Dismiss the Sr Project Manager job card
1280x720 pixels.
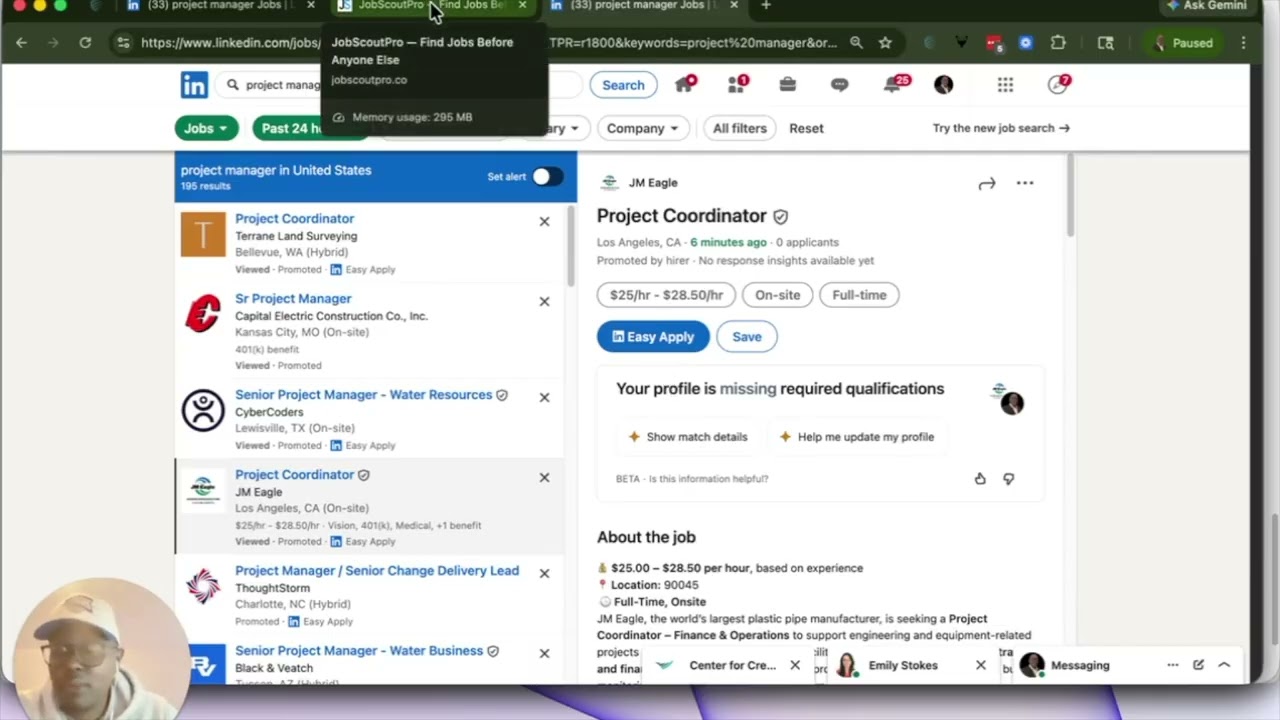coord(544,301)
